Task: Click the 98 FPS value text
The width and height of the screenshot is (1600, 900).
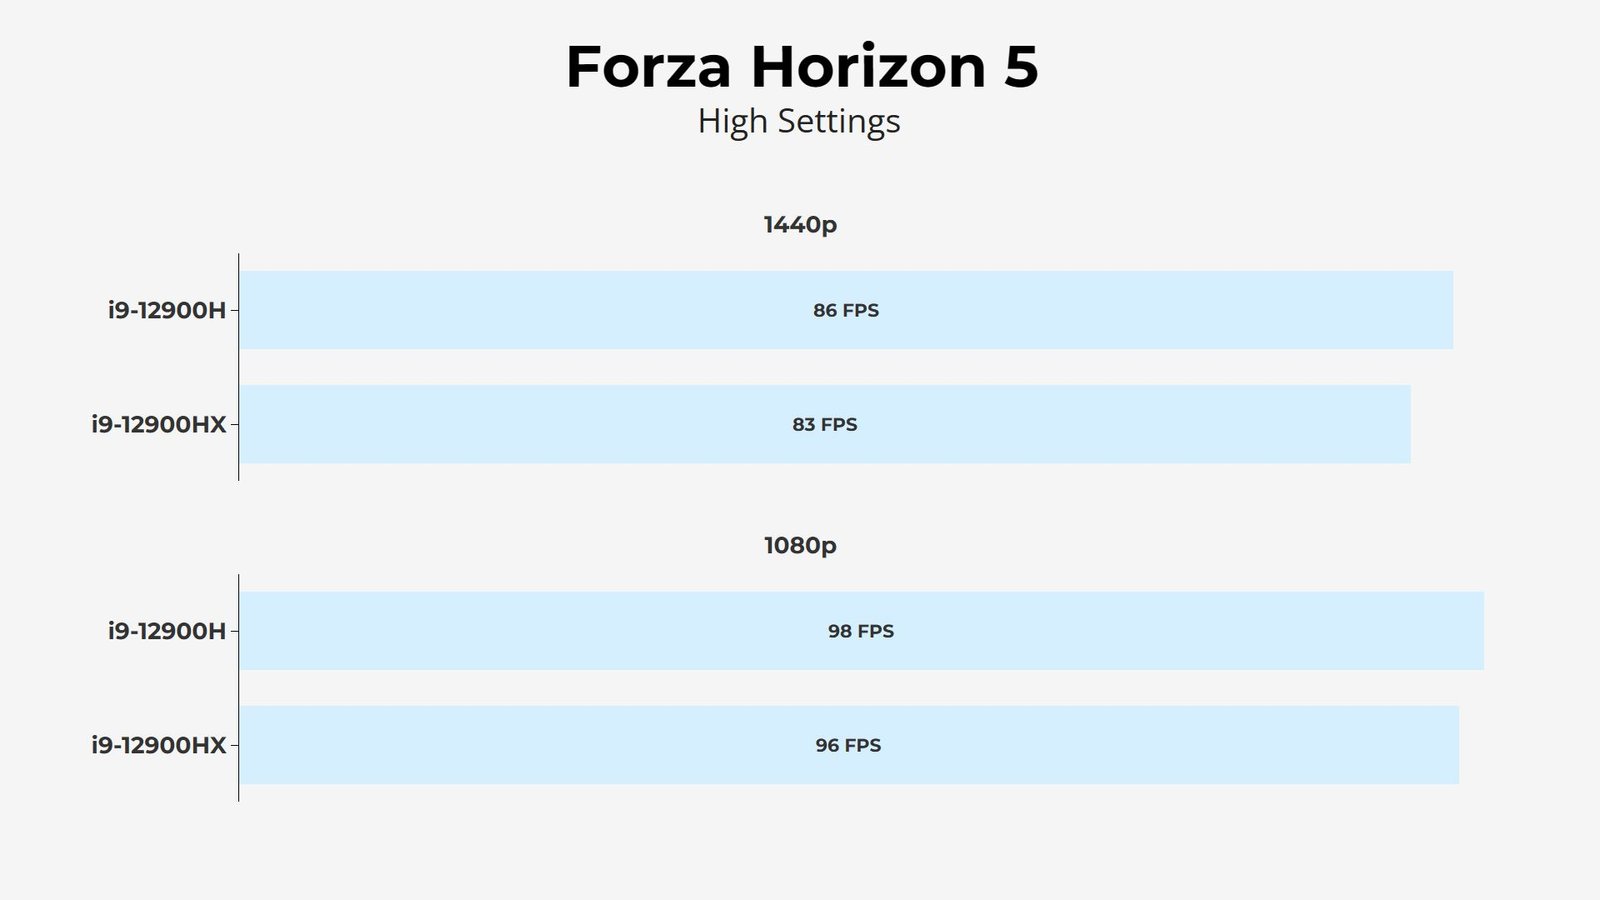Action: click(x=861, y=631)
